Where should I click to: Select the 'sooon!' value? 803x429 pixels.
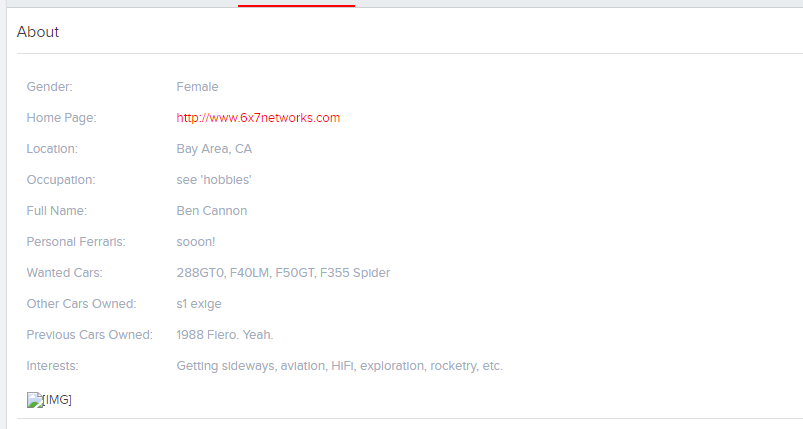point(196,242)
